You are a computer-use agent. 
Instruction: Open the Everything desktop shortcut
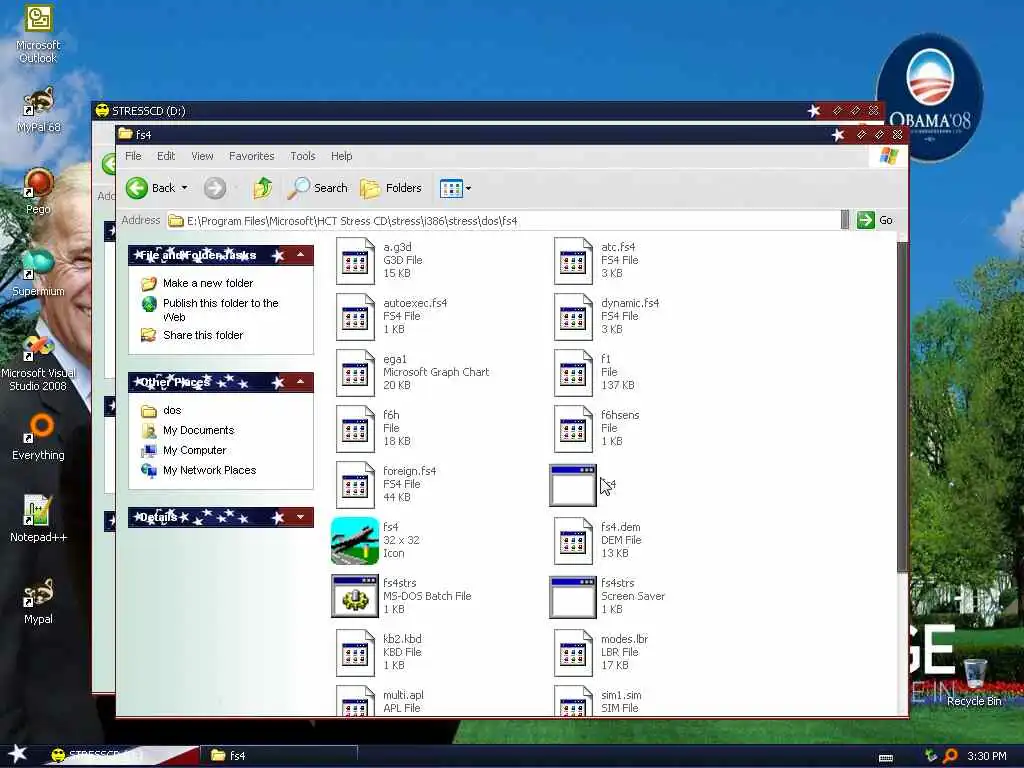tap(38, 438)
